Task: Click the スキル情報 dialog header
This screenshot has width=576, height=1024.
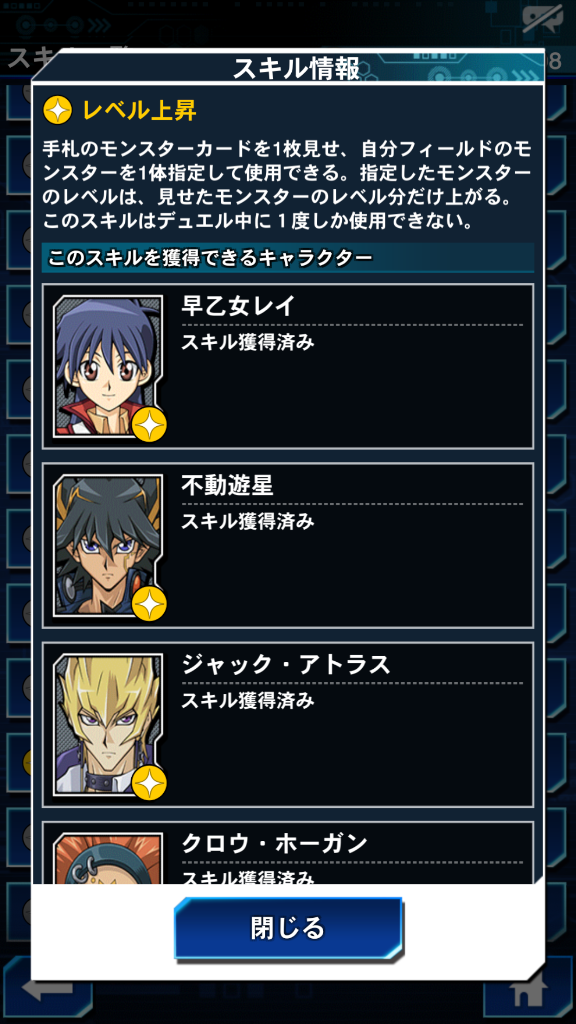Action: coord(296,69)
